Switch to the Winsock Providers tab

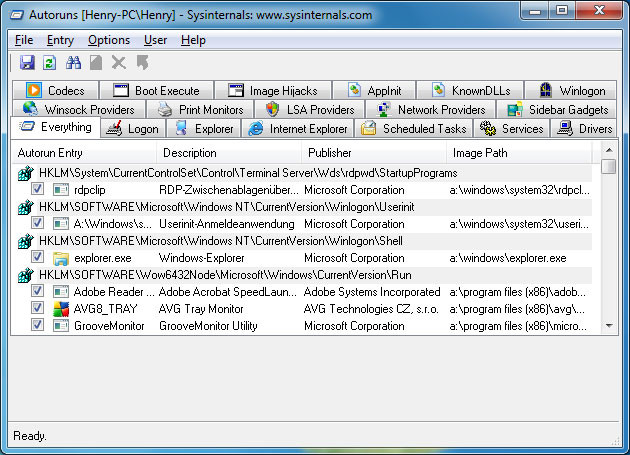coord(79,109)
